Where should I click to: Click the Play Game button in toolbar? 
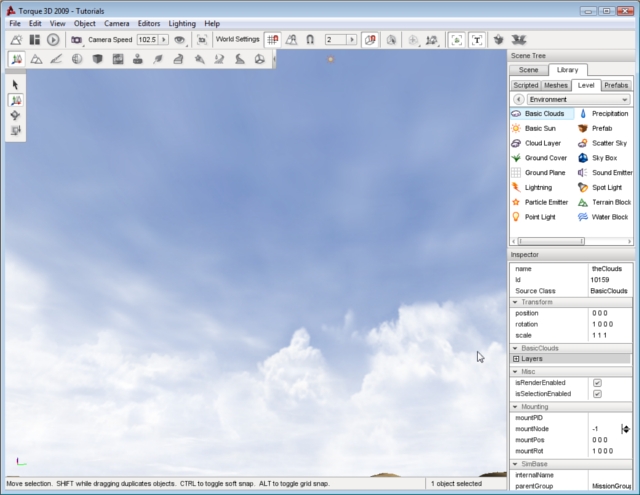(x=53, y=39)
